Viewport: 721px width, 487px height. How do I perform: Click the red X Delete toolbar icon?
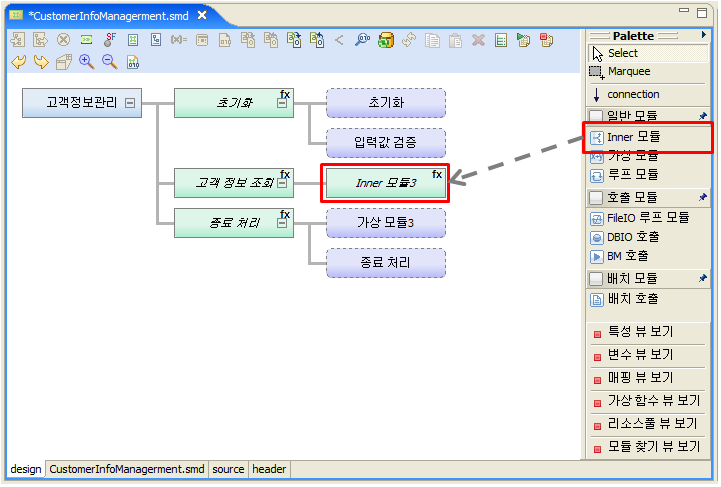point(478,40)
